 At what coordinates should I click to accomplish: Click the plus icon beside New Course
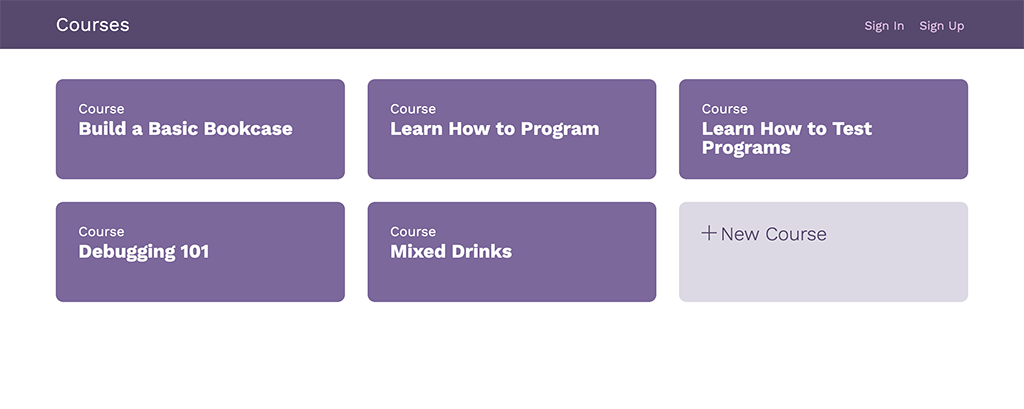pos(709,234)
